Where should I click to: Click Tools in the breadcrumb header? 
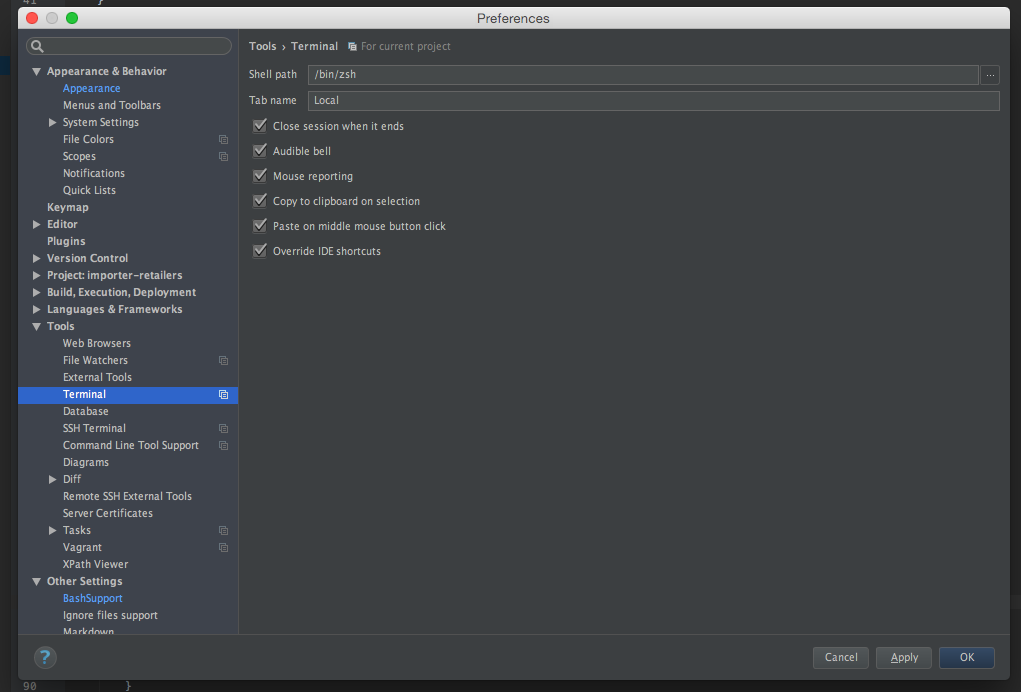[x=262, y=46]
